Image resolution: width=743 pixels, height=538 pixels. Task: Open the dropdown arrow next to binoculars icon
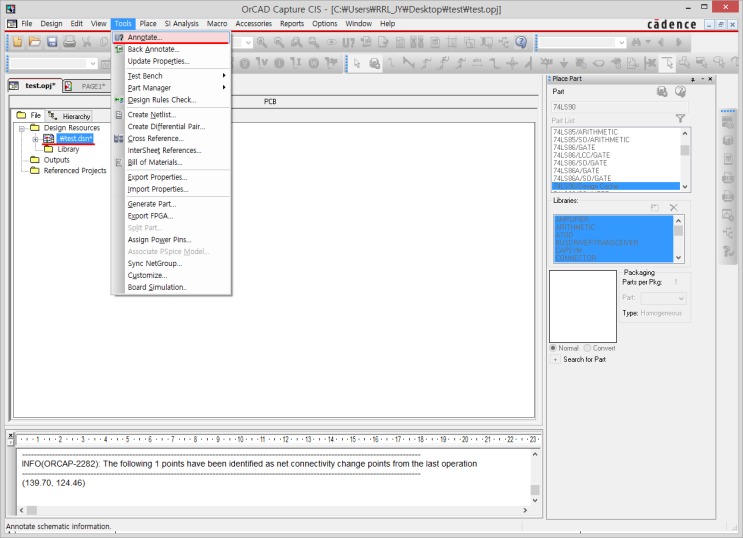pyautogui.click(x=648, y=42)
